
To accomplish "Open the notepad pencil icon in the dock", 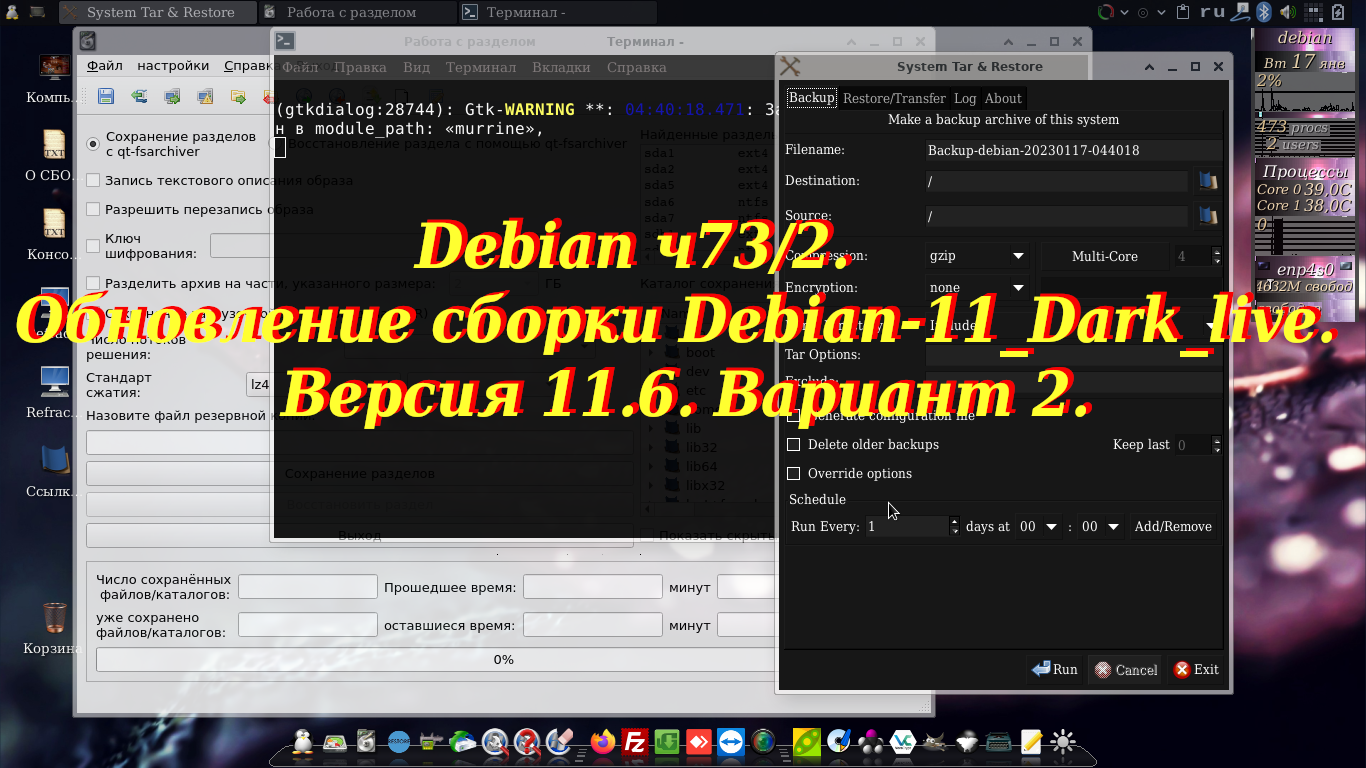I will (x=1031, y=741).
